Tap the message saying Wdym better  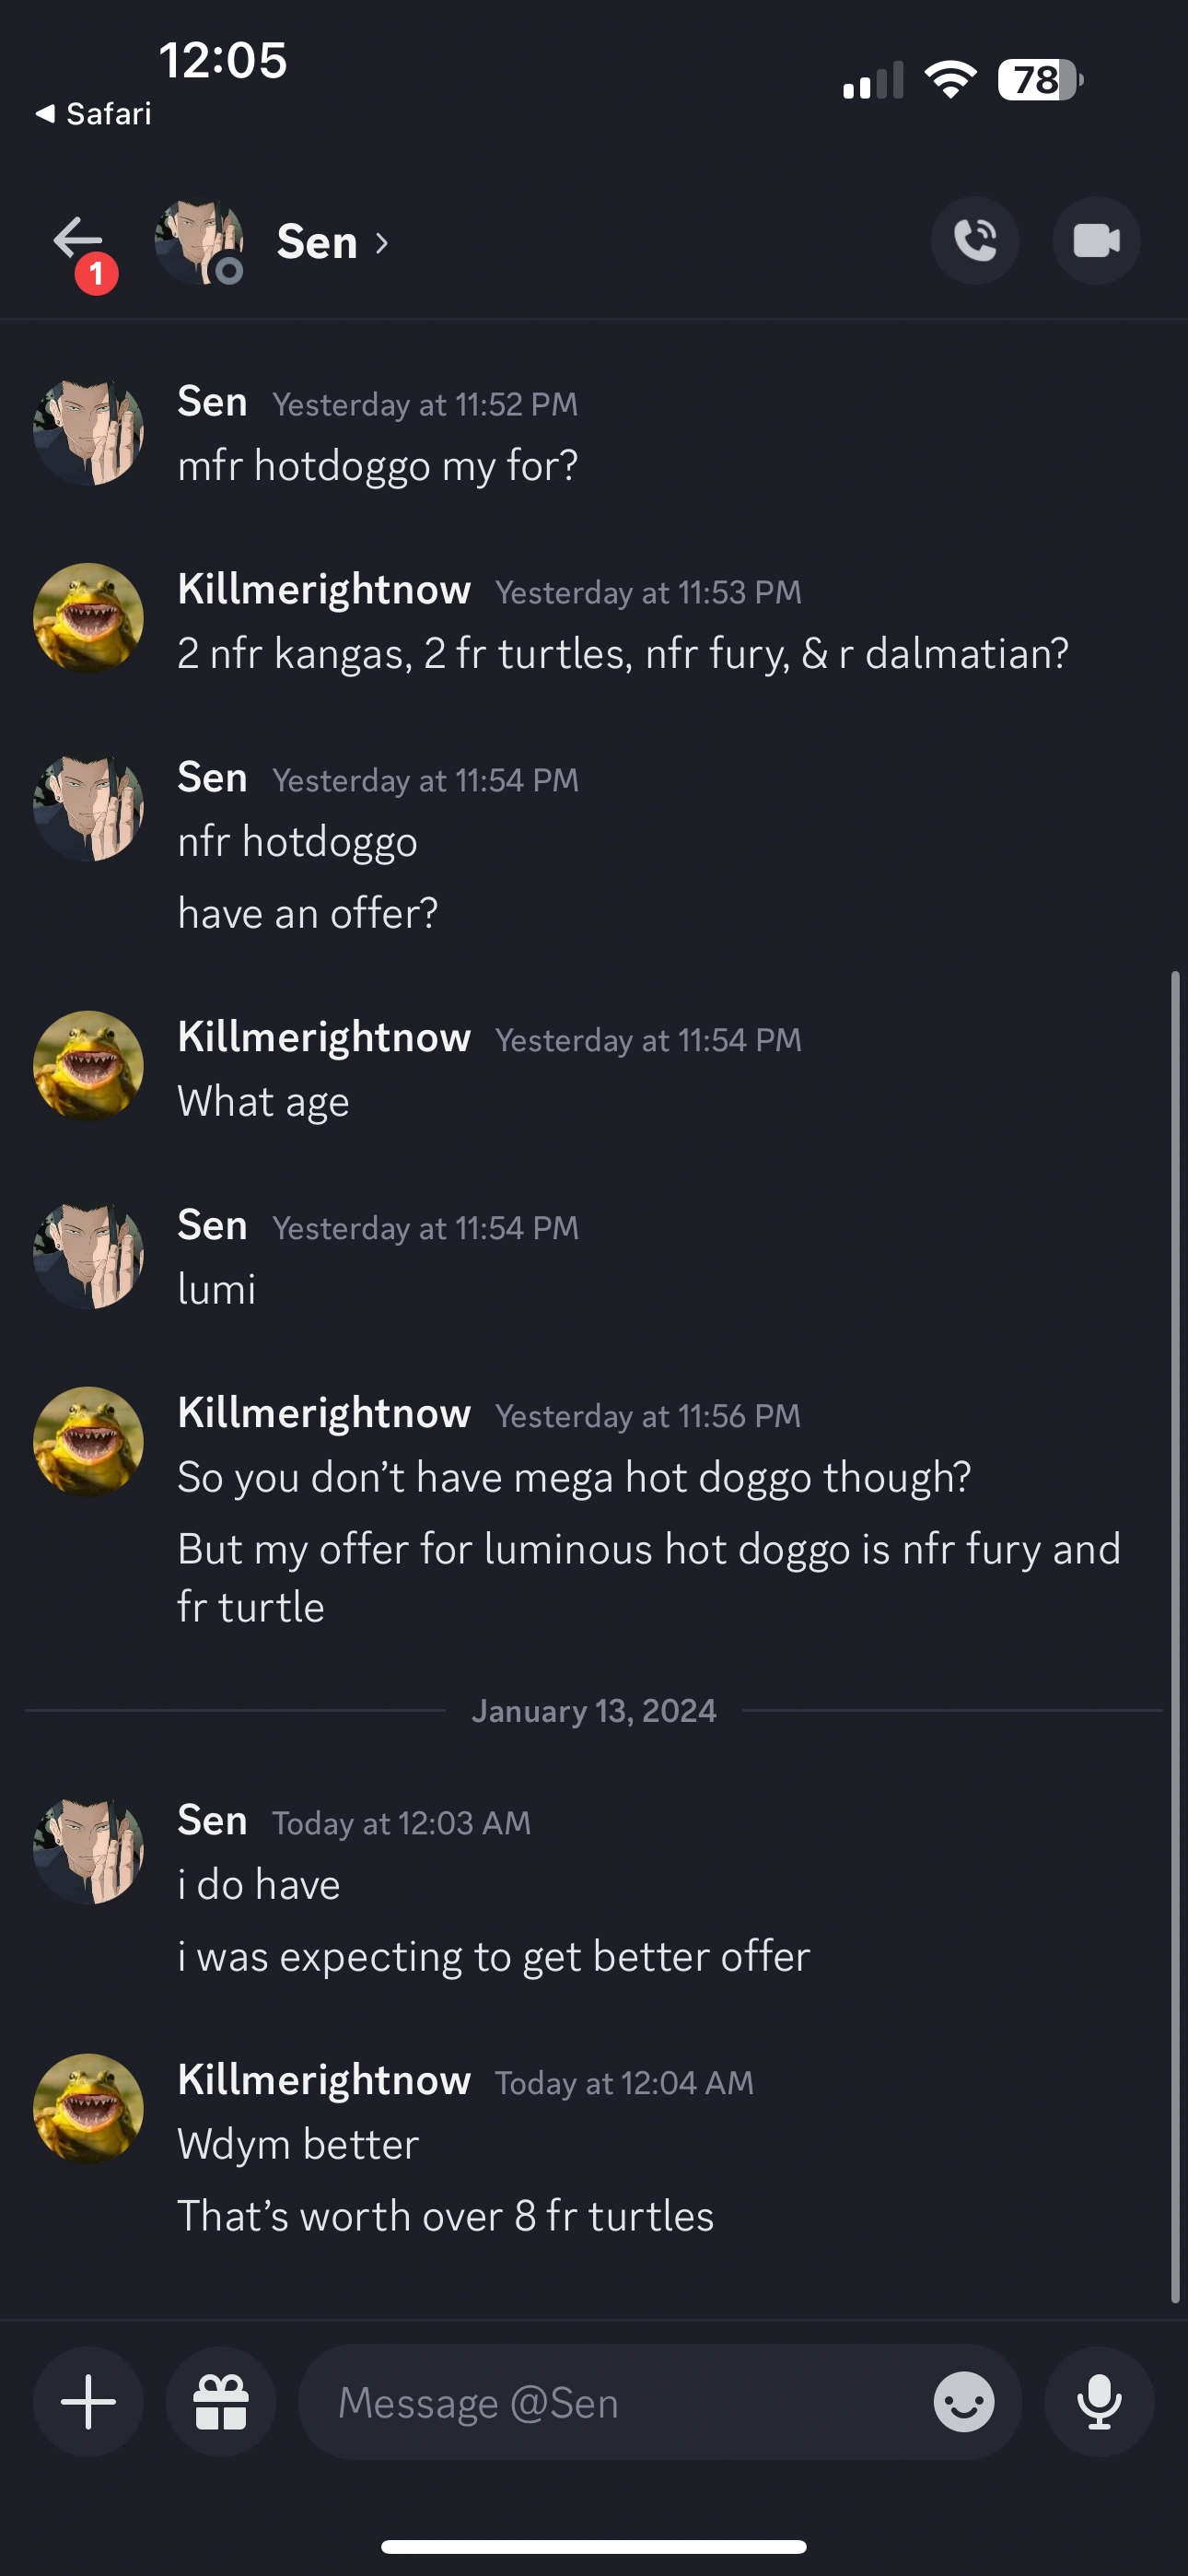pyautogui.click(x=297, y=2142)
